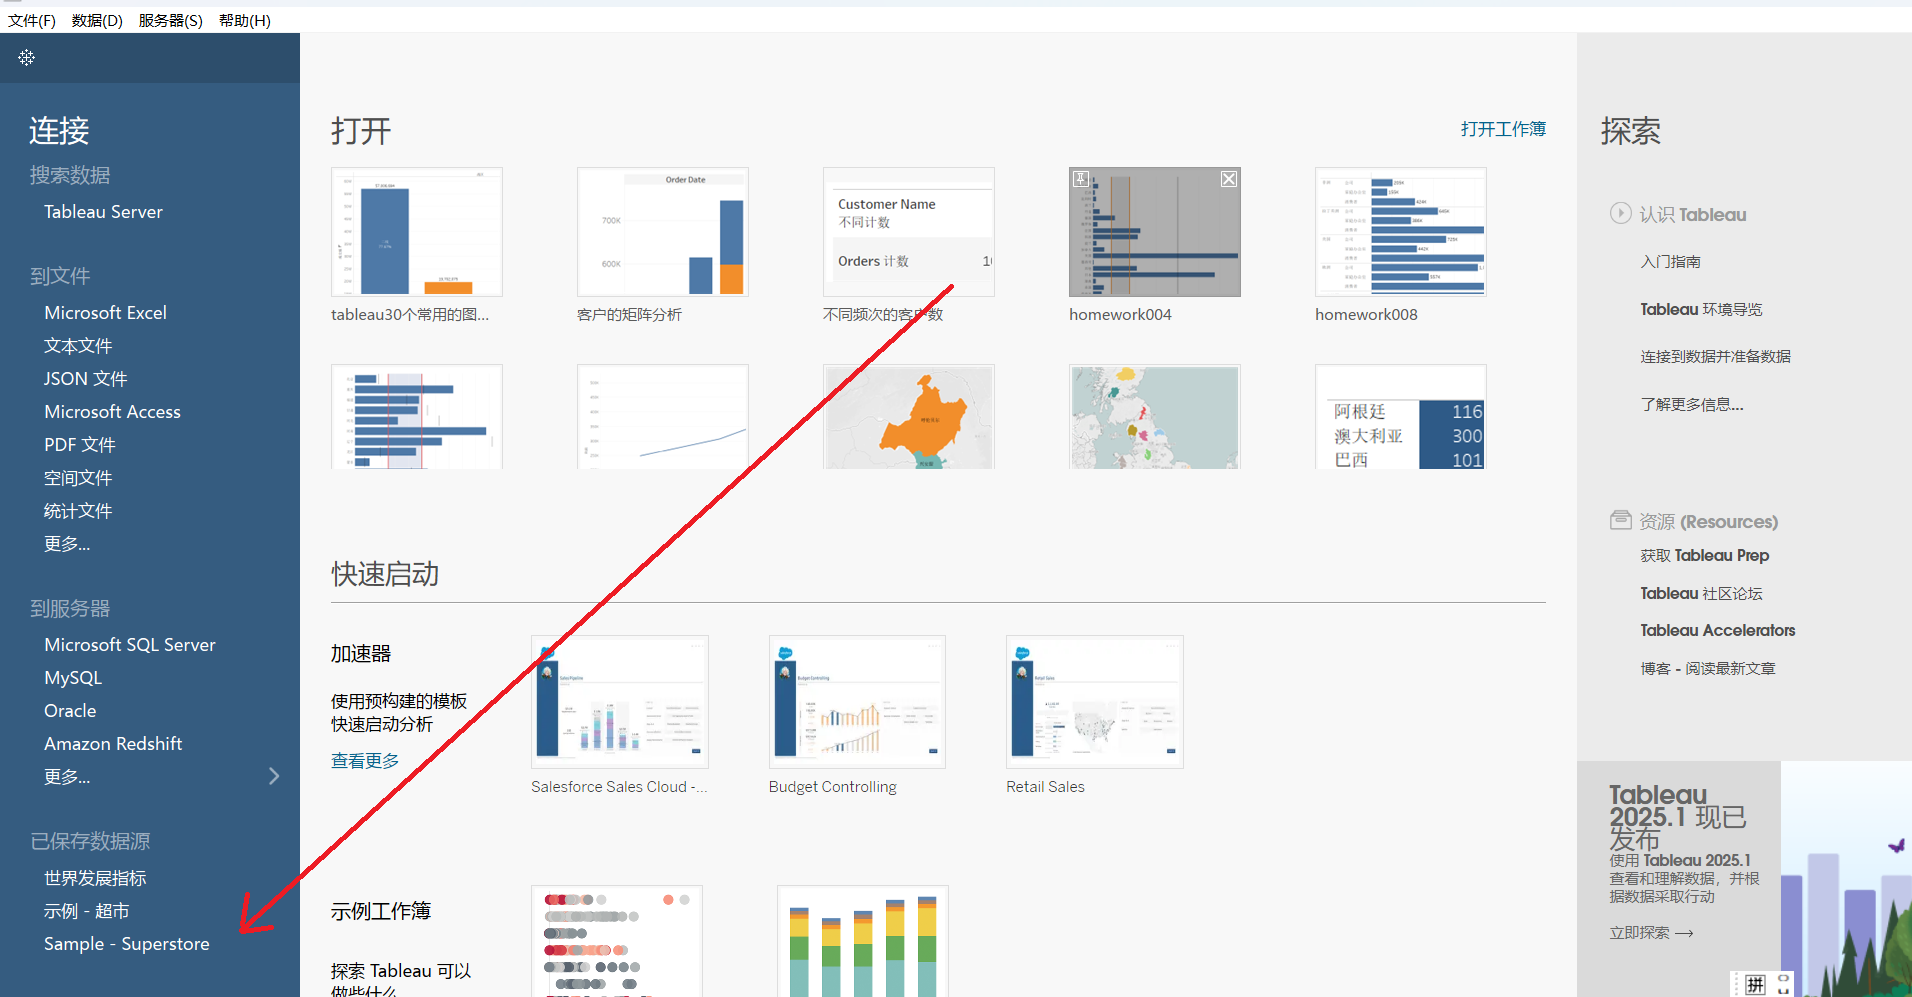Open the stacked bar sample workbook thumbnail
Viewport: 1912px width, 997px height.
click(863, 941)
